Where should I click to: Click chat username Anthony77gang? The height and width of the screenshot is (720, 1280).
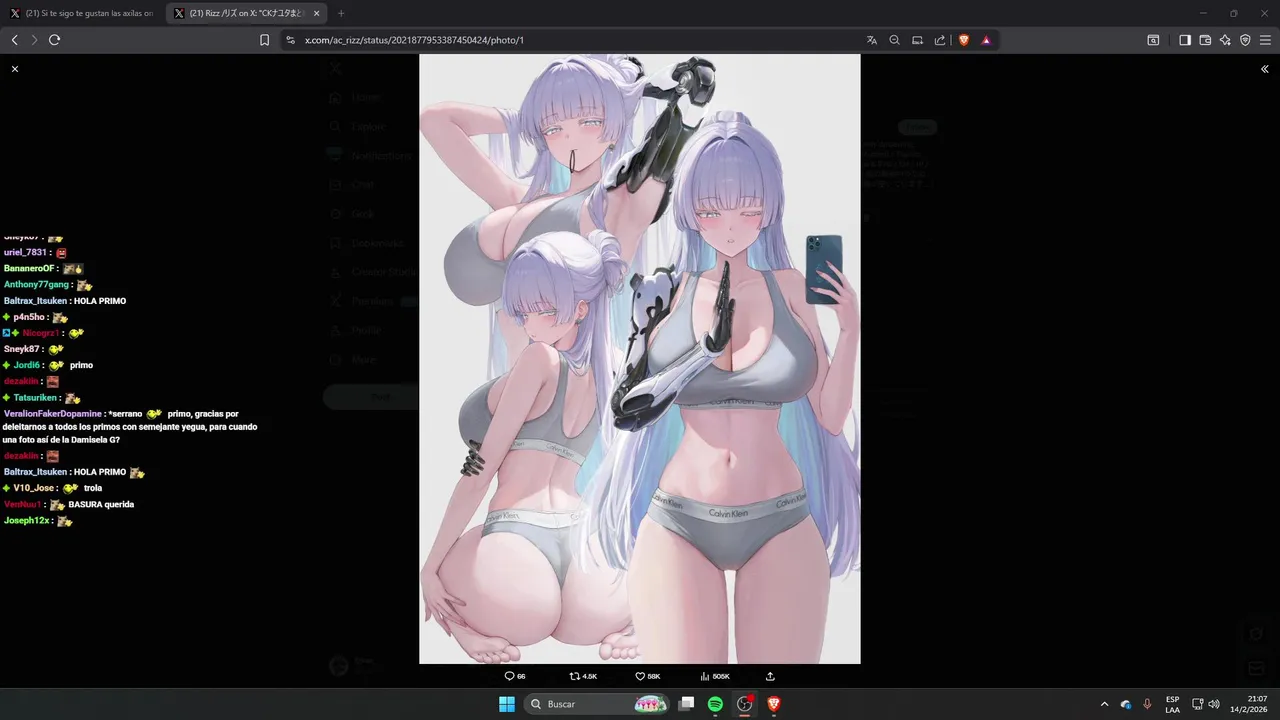point(36,285)
